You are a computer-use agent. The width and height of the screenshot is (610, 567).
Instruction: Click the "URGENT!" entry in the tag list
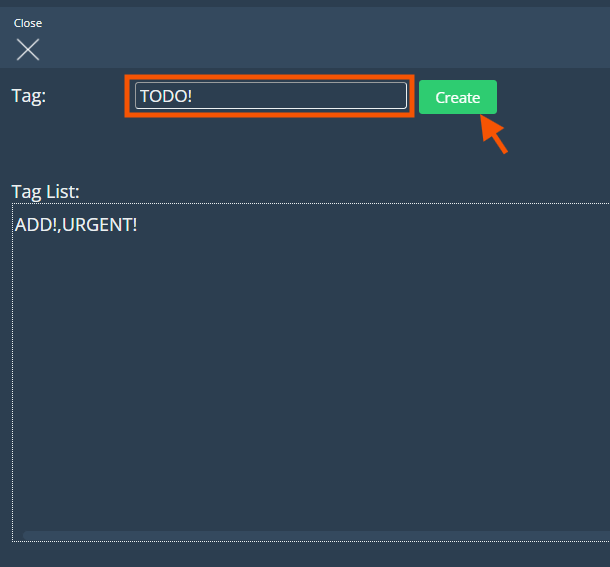[x=99, y=225]
